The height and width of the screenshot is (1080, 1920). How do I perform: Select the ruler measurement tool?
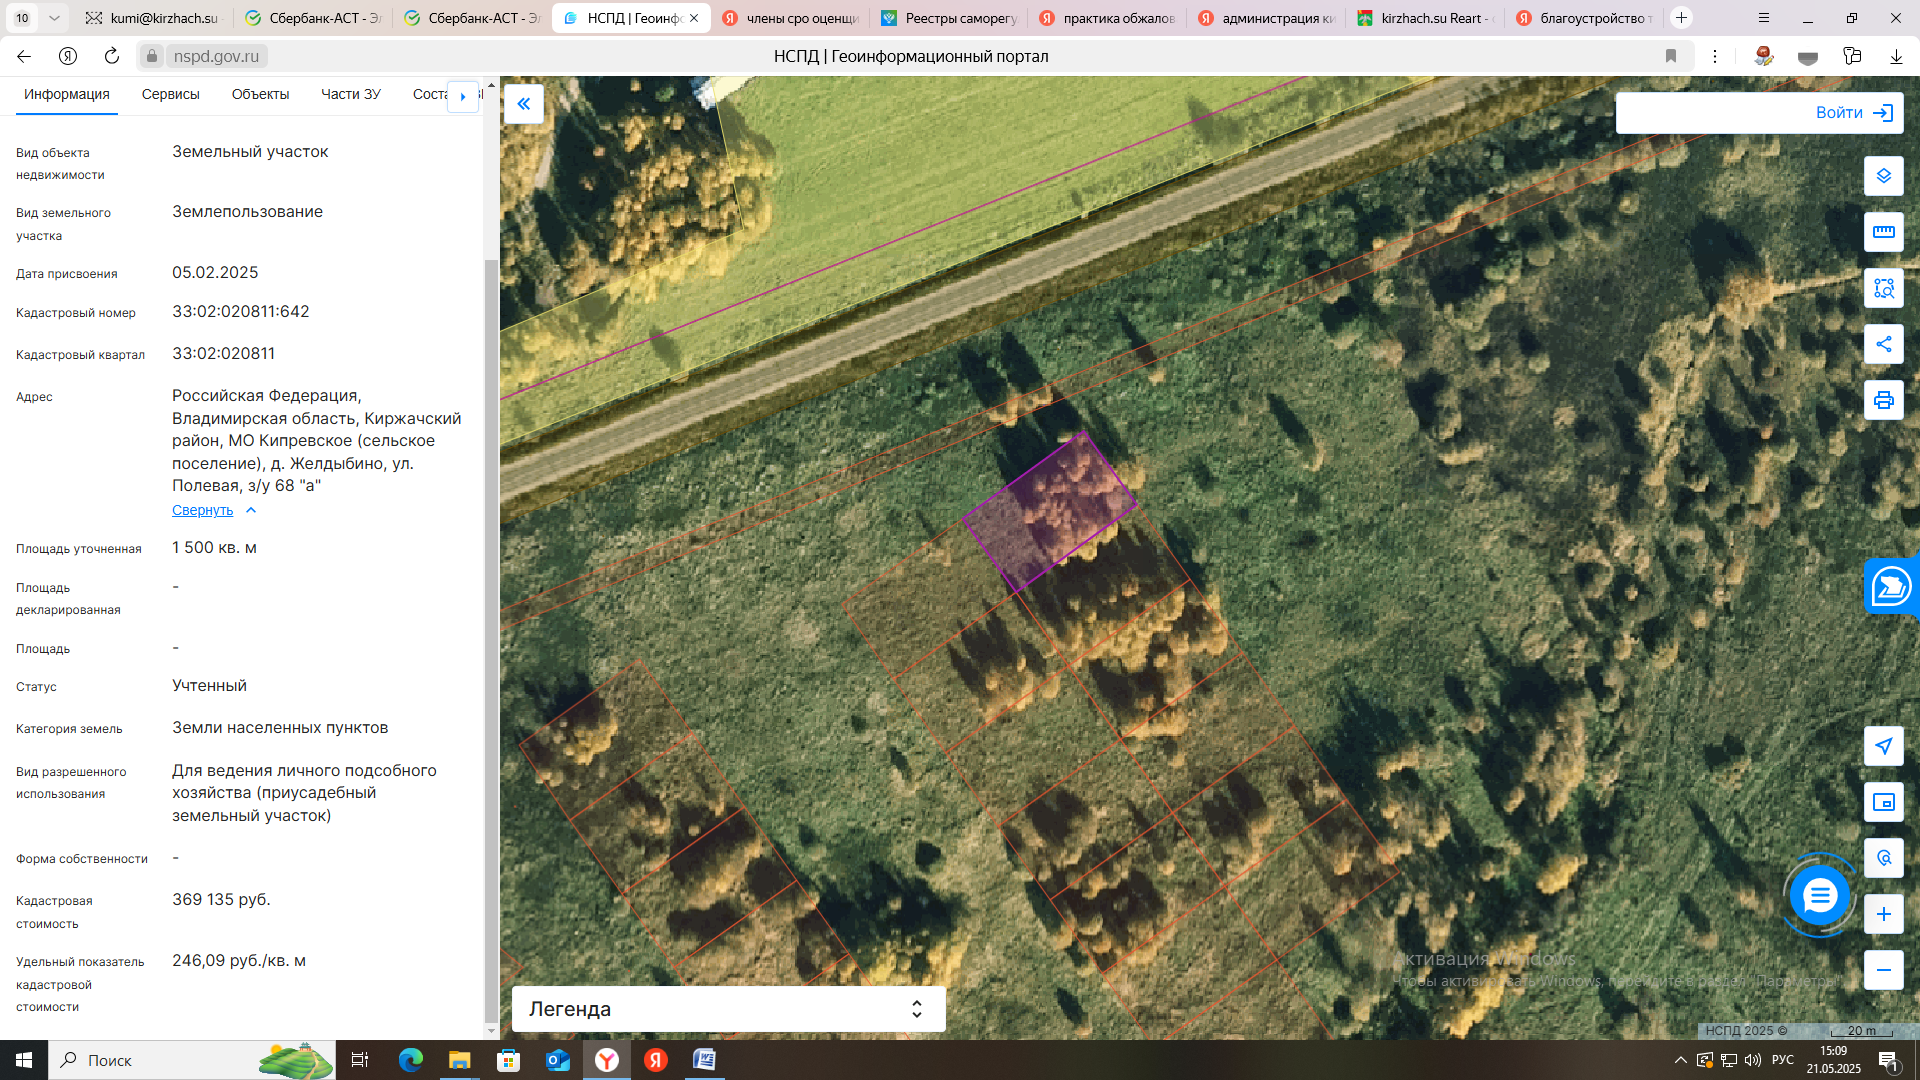click(x=1883, y=232)
